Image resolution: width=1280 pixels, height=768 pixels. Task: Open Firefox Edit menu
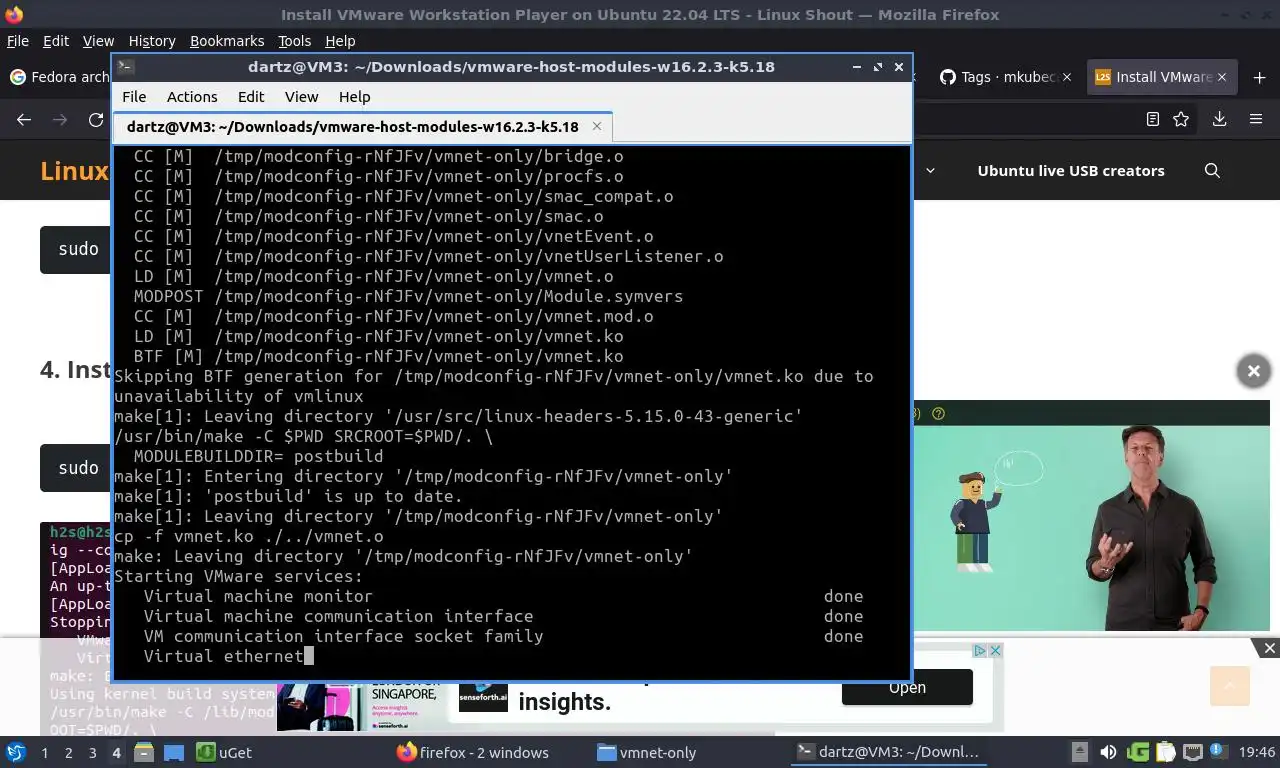56,41
